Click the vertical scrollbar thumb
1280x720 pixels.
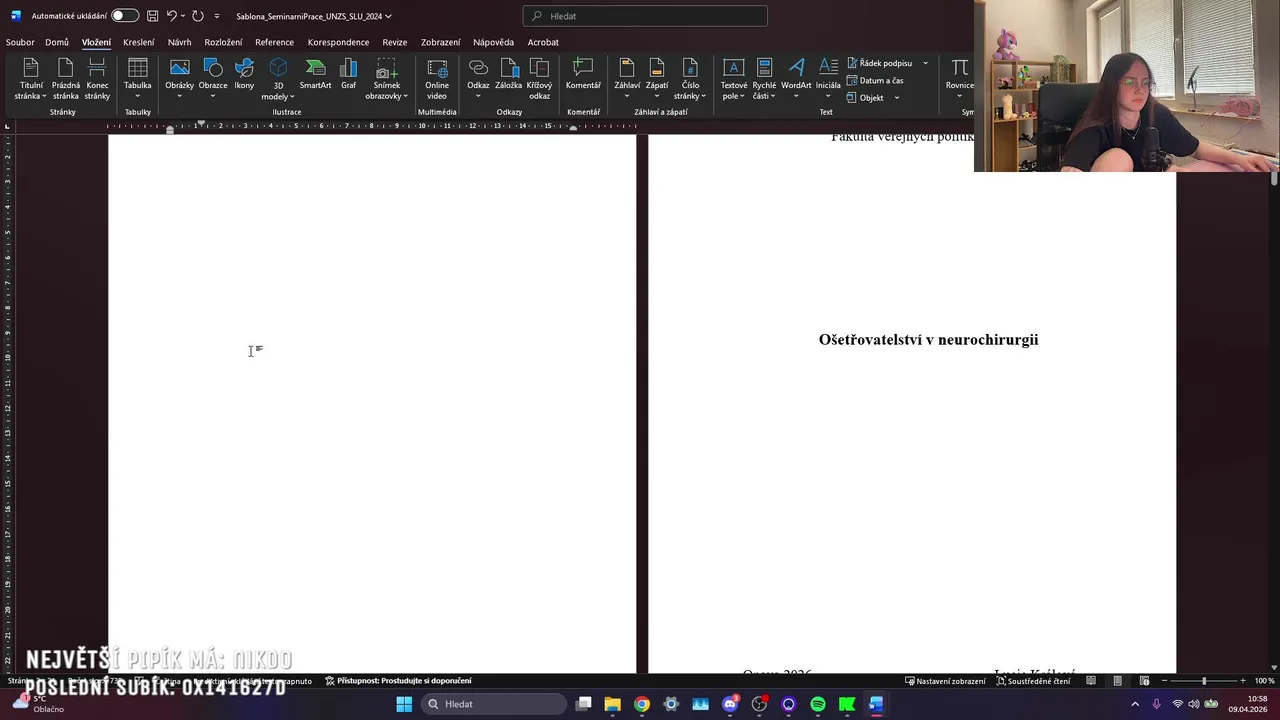click(x=1274, y=179)
